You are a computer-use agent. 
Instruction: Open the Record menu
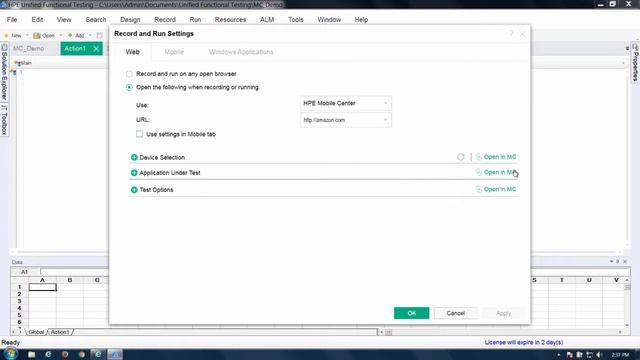click(x=165, y=20)
